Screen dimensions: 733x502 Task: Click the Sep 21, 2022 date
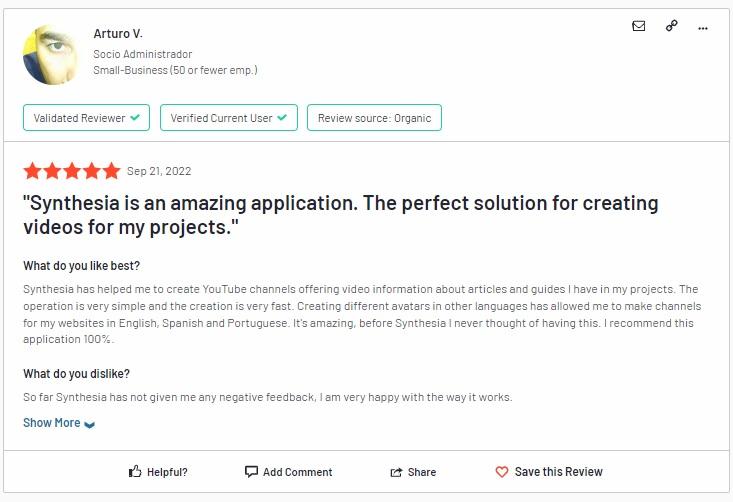(x=159, y=171)
